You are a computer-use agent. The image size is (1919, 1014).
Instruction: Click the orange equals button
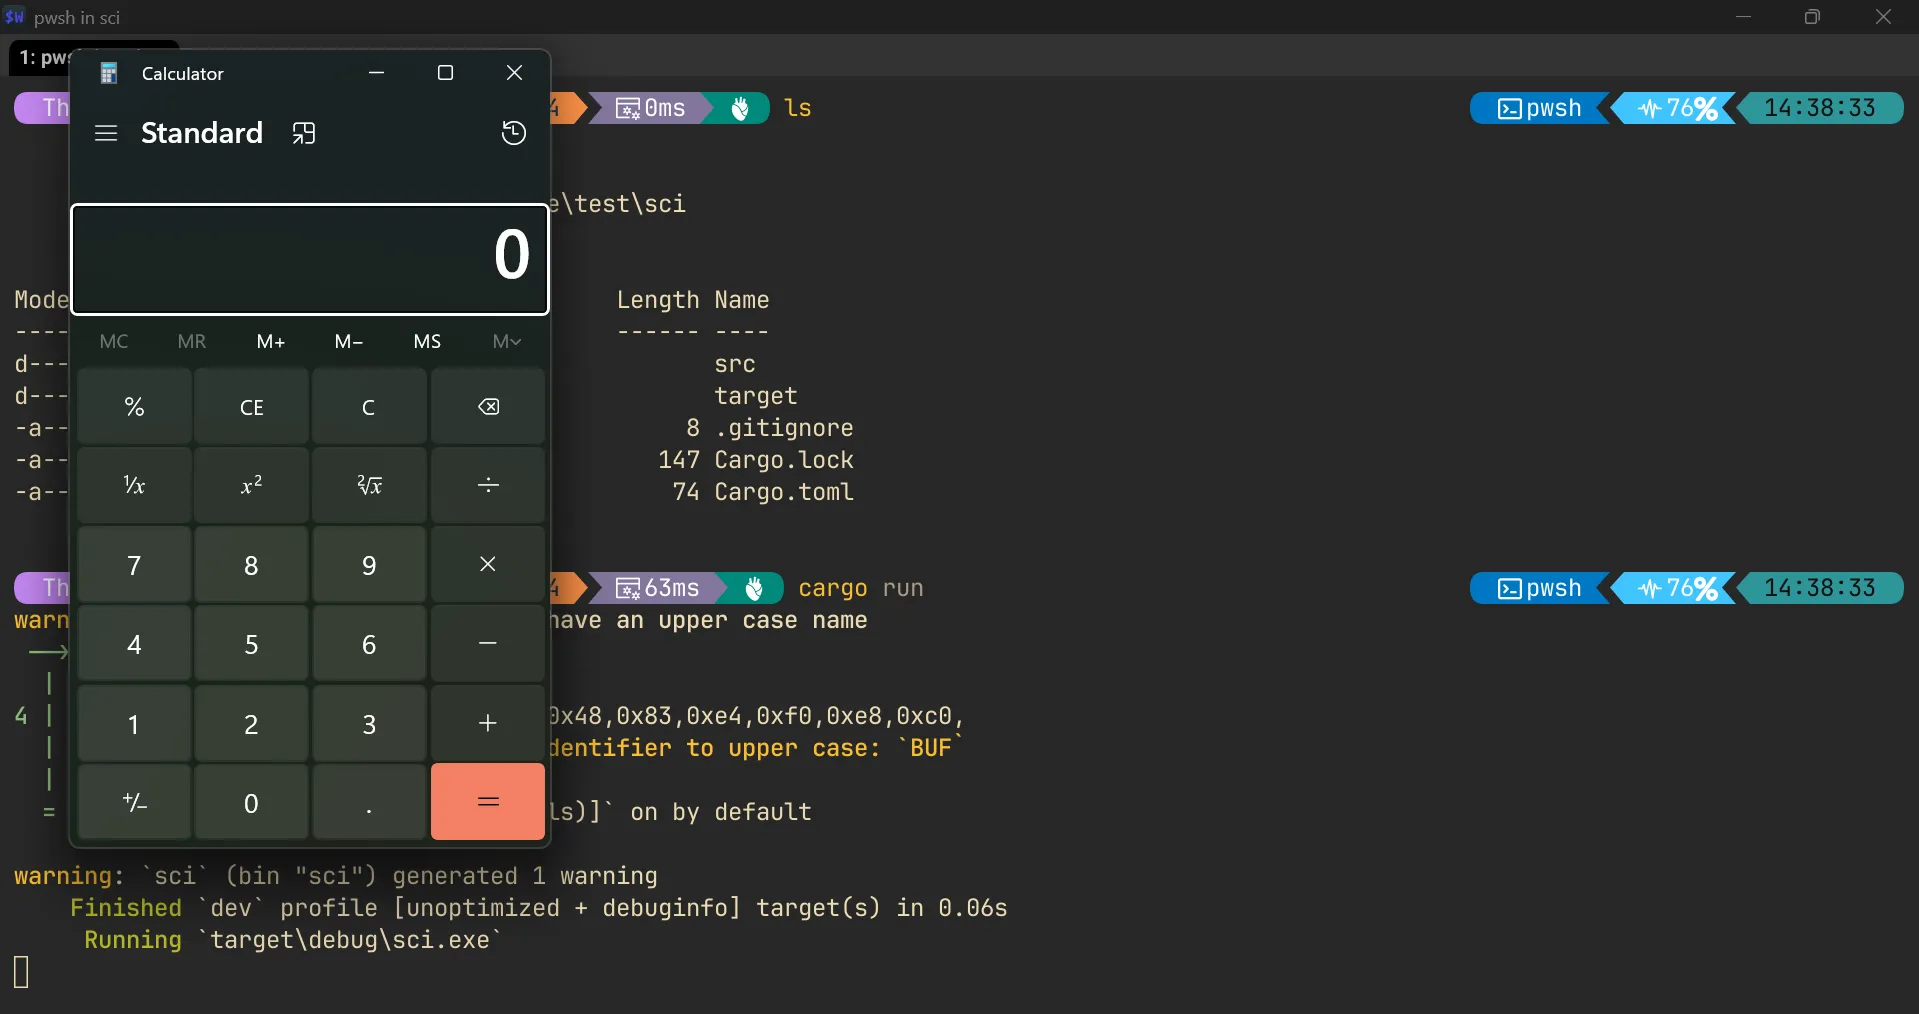487,802
